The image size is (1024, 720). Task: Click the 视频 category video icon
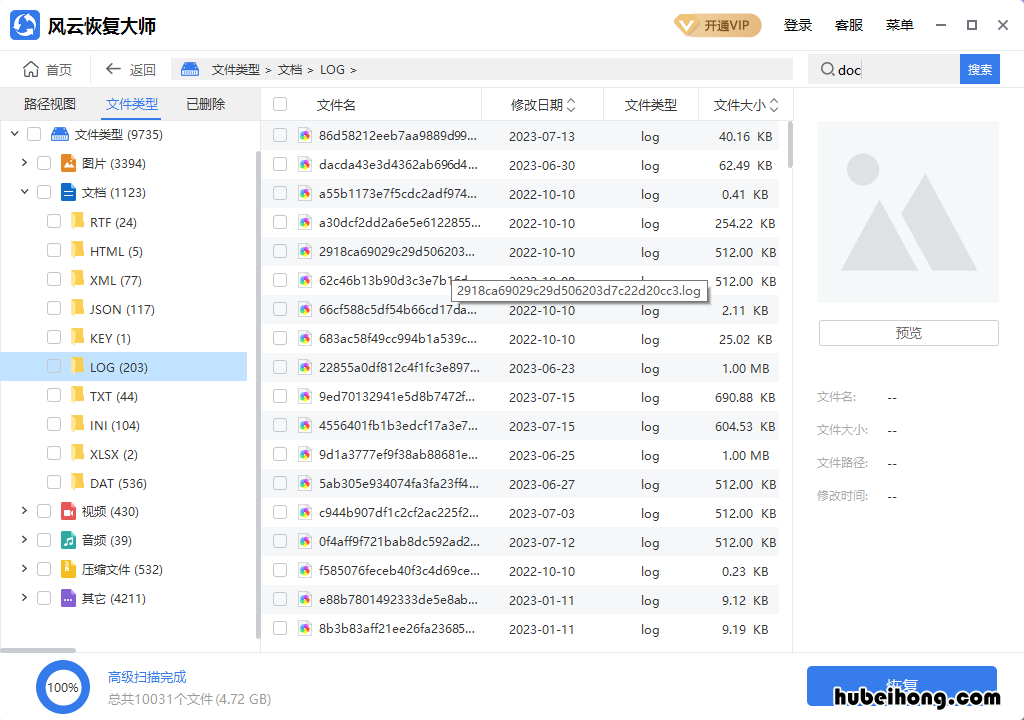tap(69, 511)
